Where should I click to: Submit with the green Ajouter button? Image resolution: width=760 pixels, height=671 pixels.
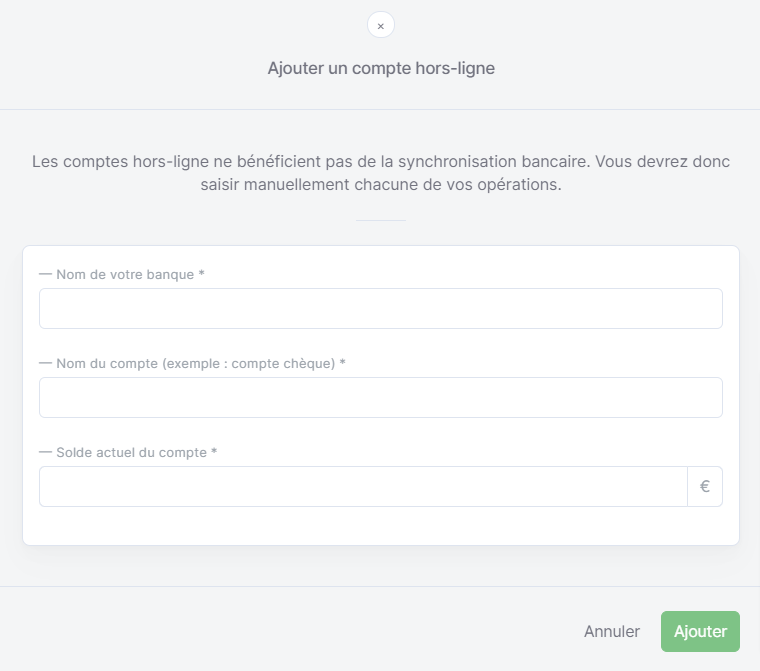point(700,631)
